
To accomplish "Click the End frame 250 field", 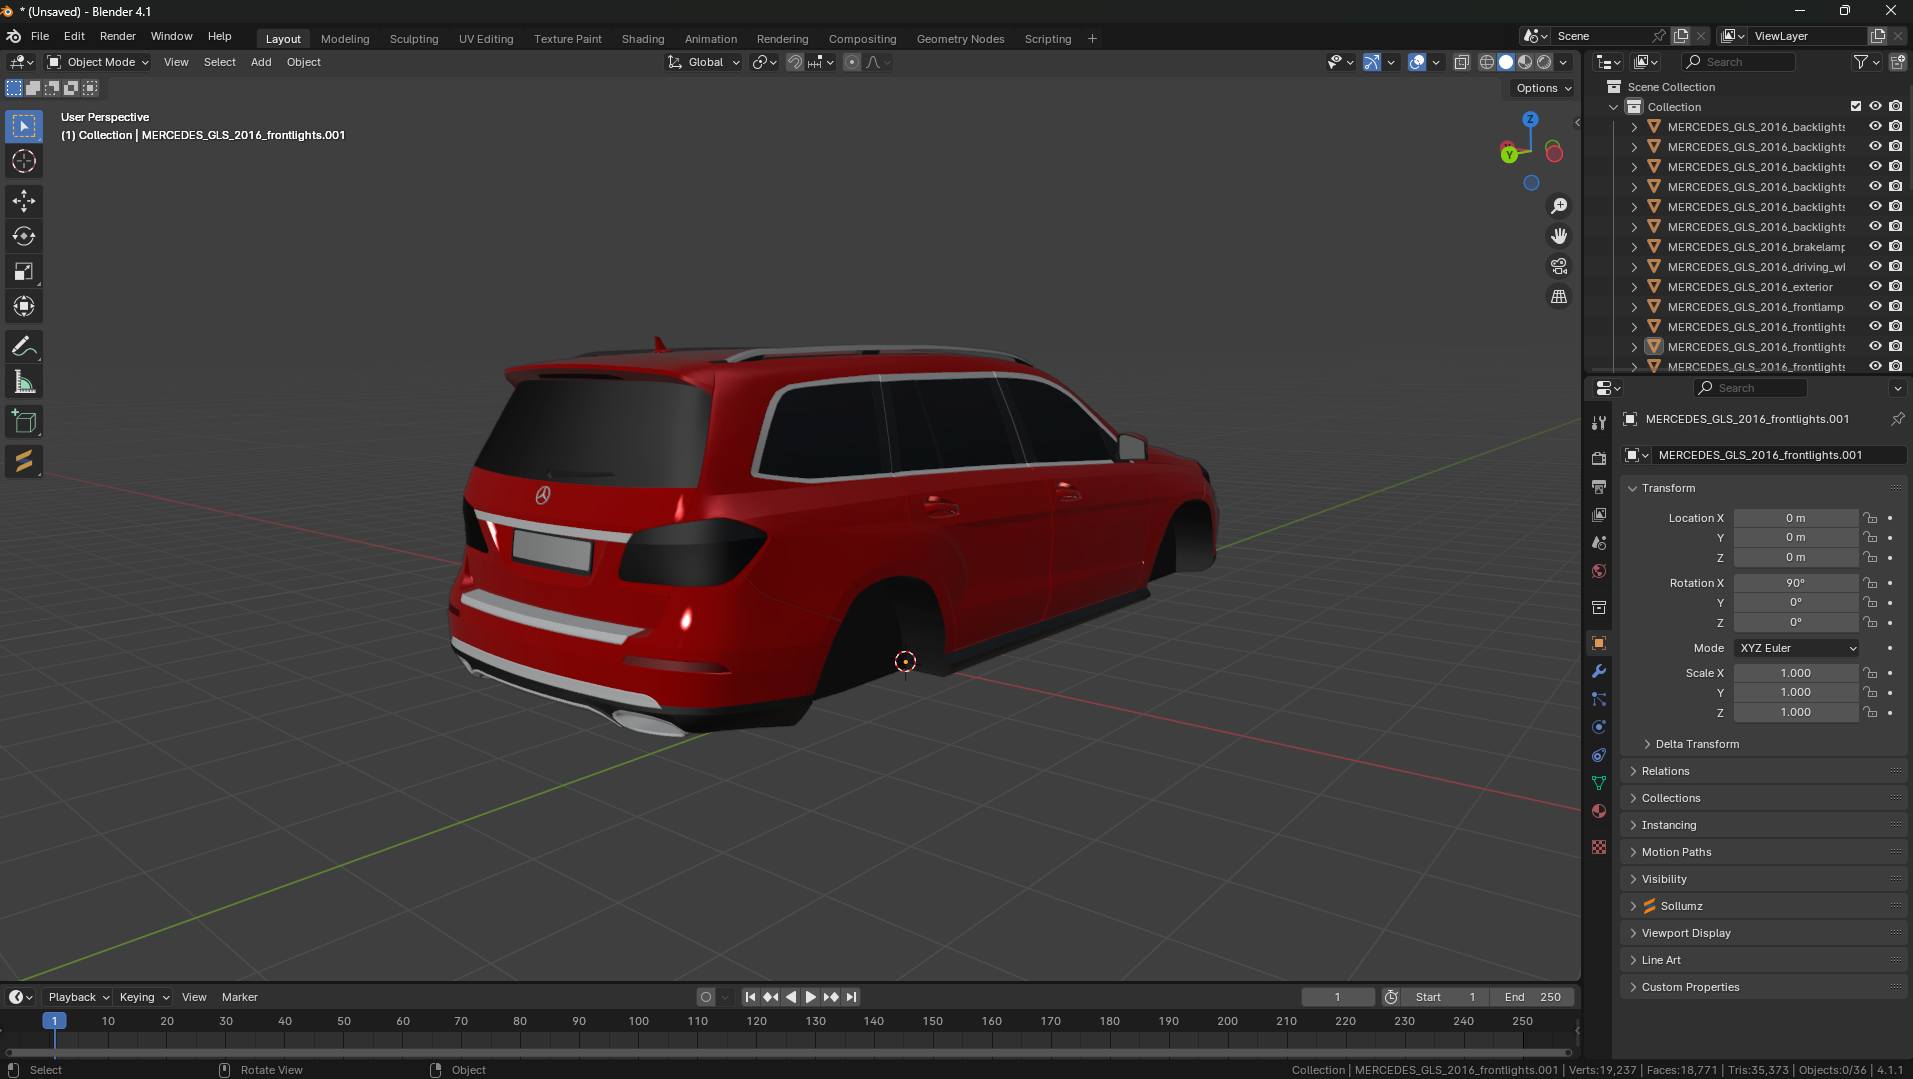I will point(1532,997).
